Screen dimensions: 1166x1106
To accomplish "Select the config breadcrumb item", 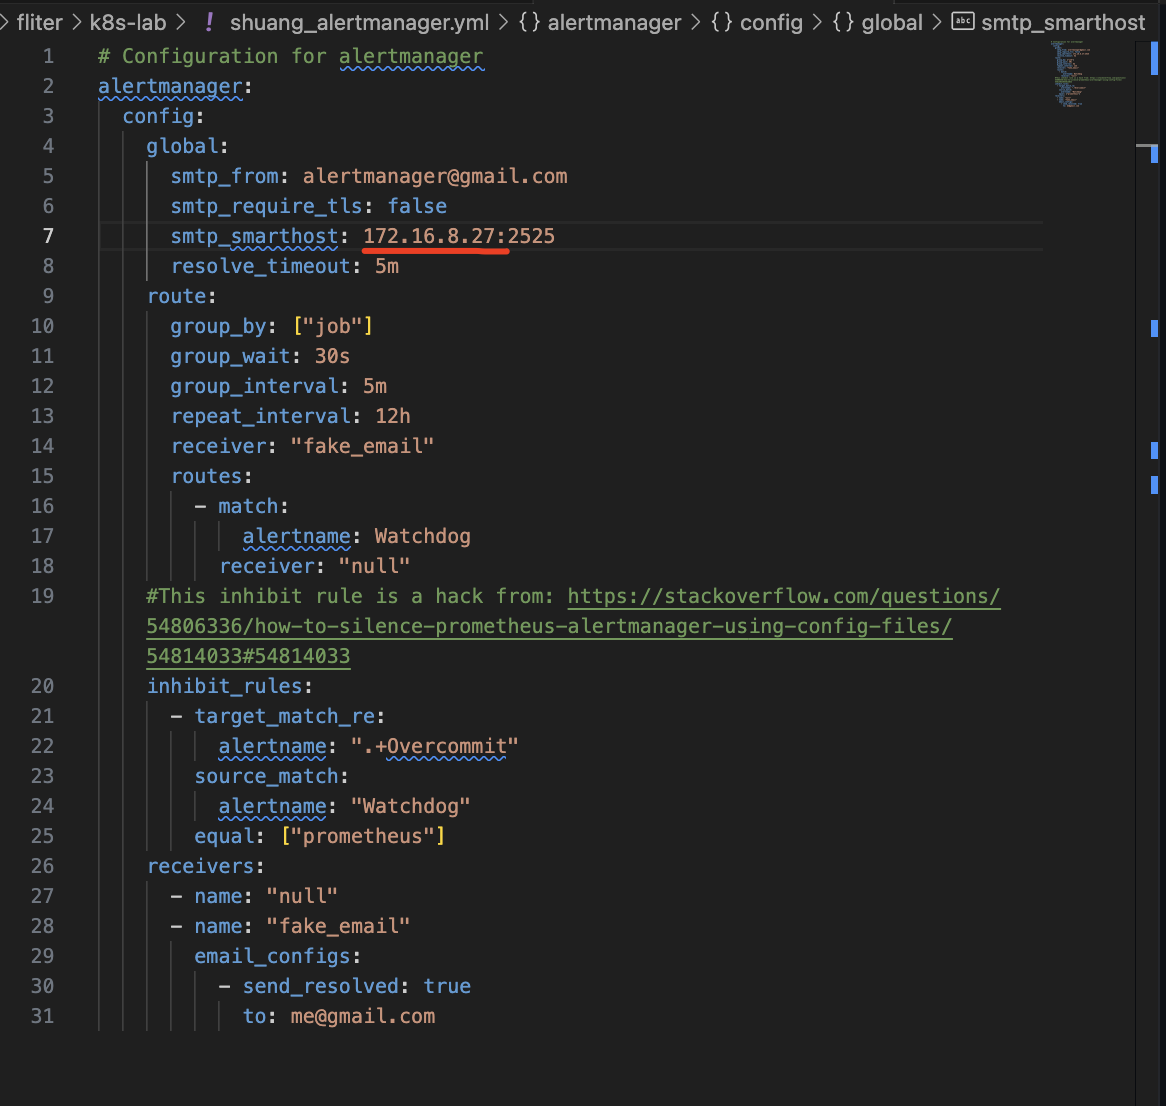I will [771, 22].
